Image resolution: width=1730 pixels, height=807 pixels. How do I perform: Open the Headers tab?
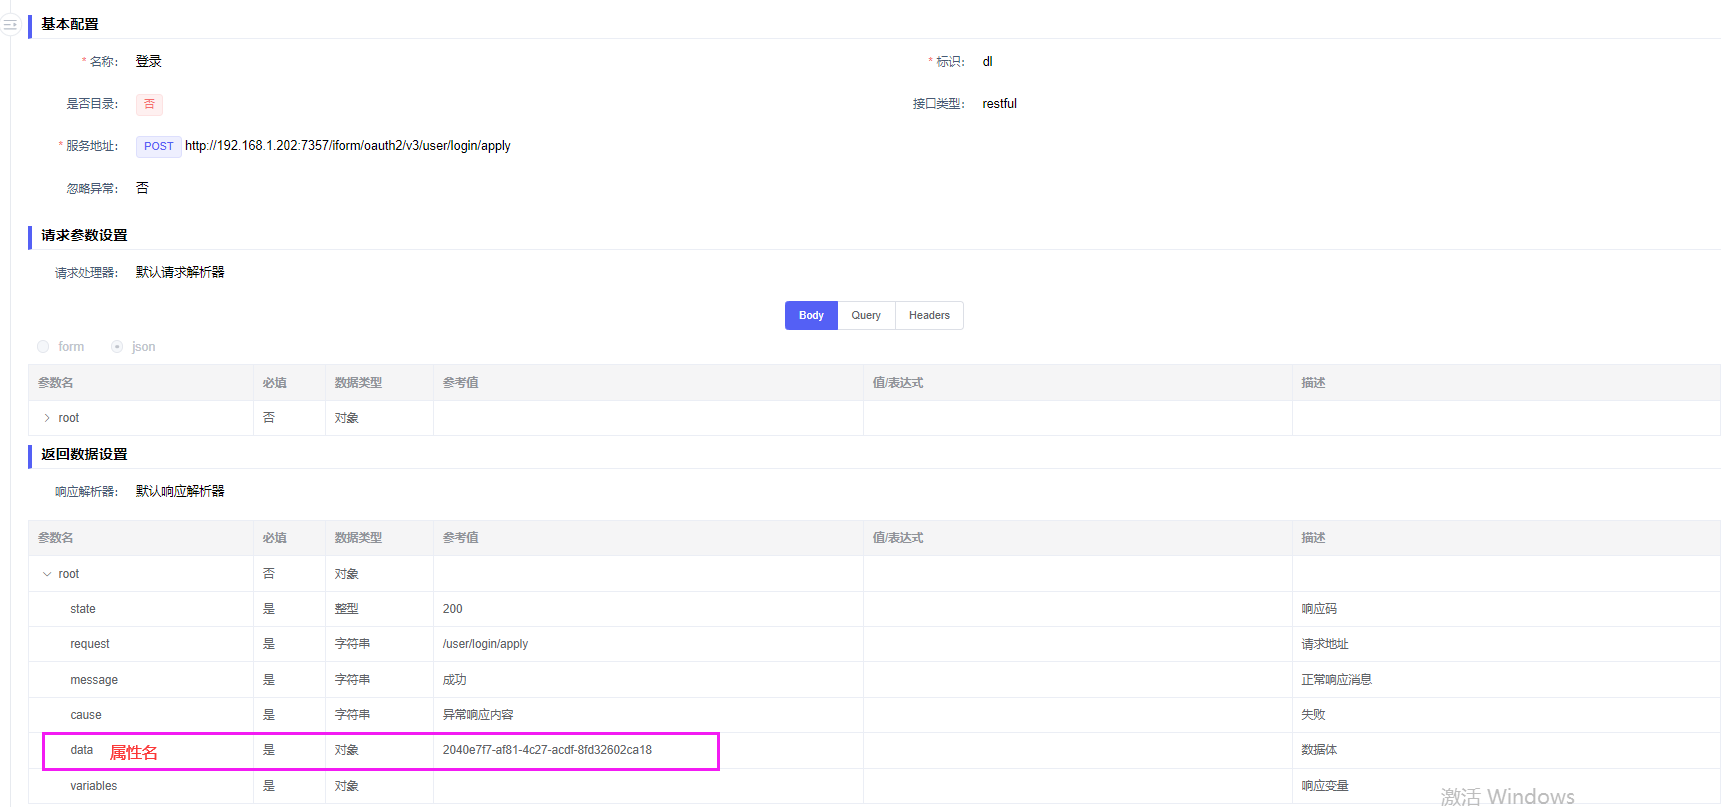coord(929,316)
